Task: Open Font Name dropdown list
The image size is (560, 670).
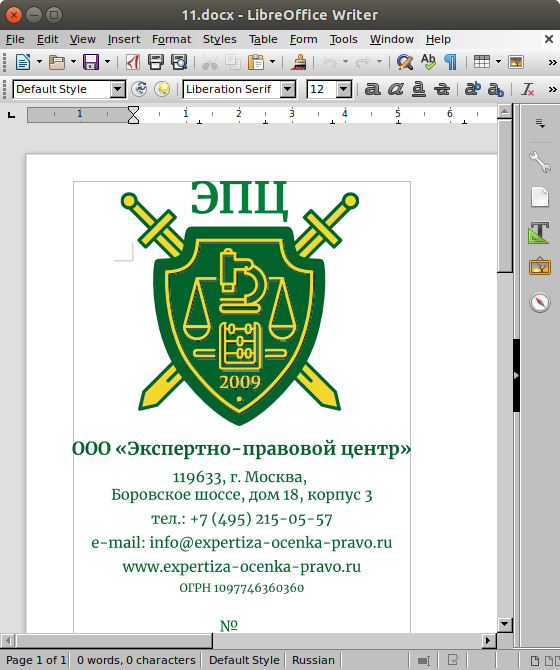Action: coord(287,89)
